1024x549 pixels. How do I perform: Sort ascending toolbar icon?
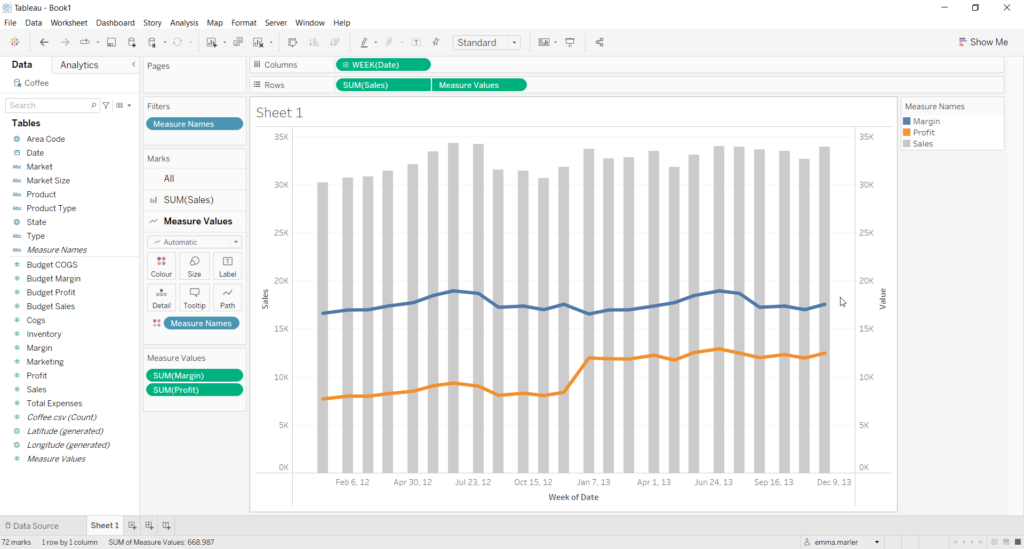[314, 42]
